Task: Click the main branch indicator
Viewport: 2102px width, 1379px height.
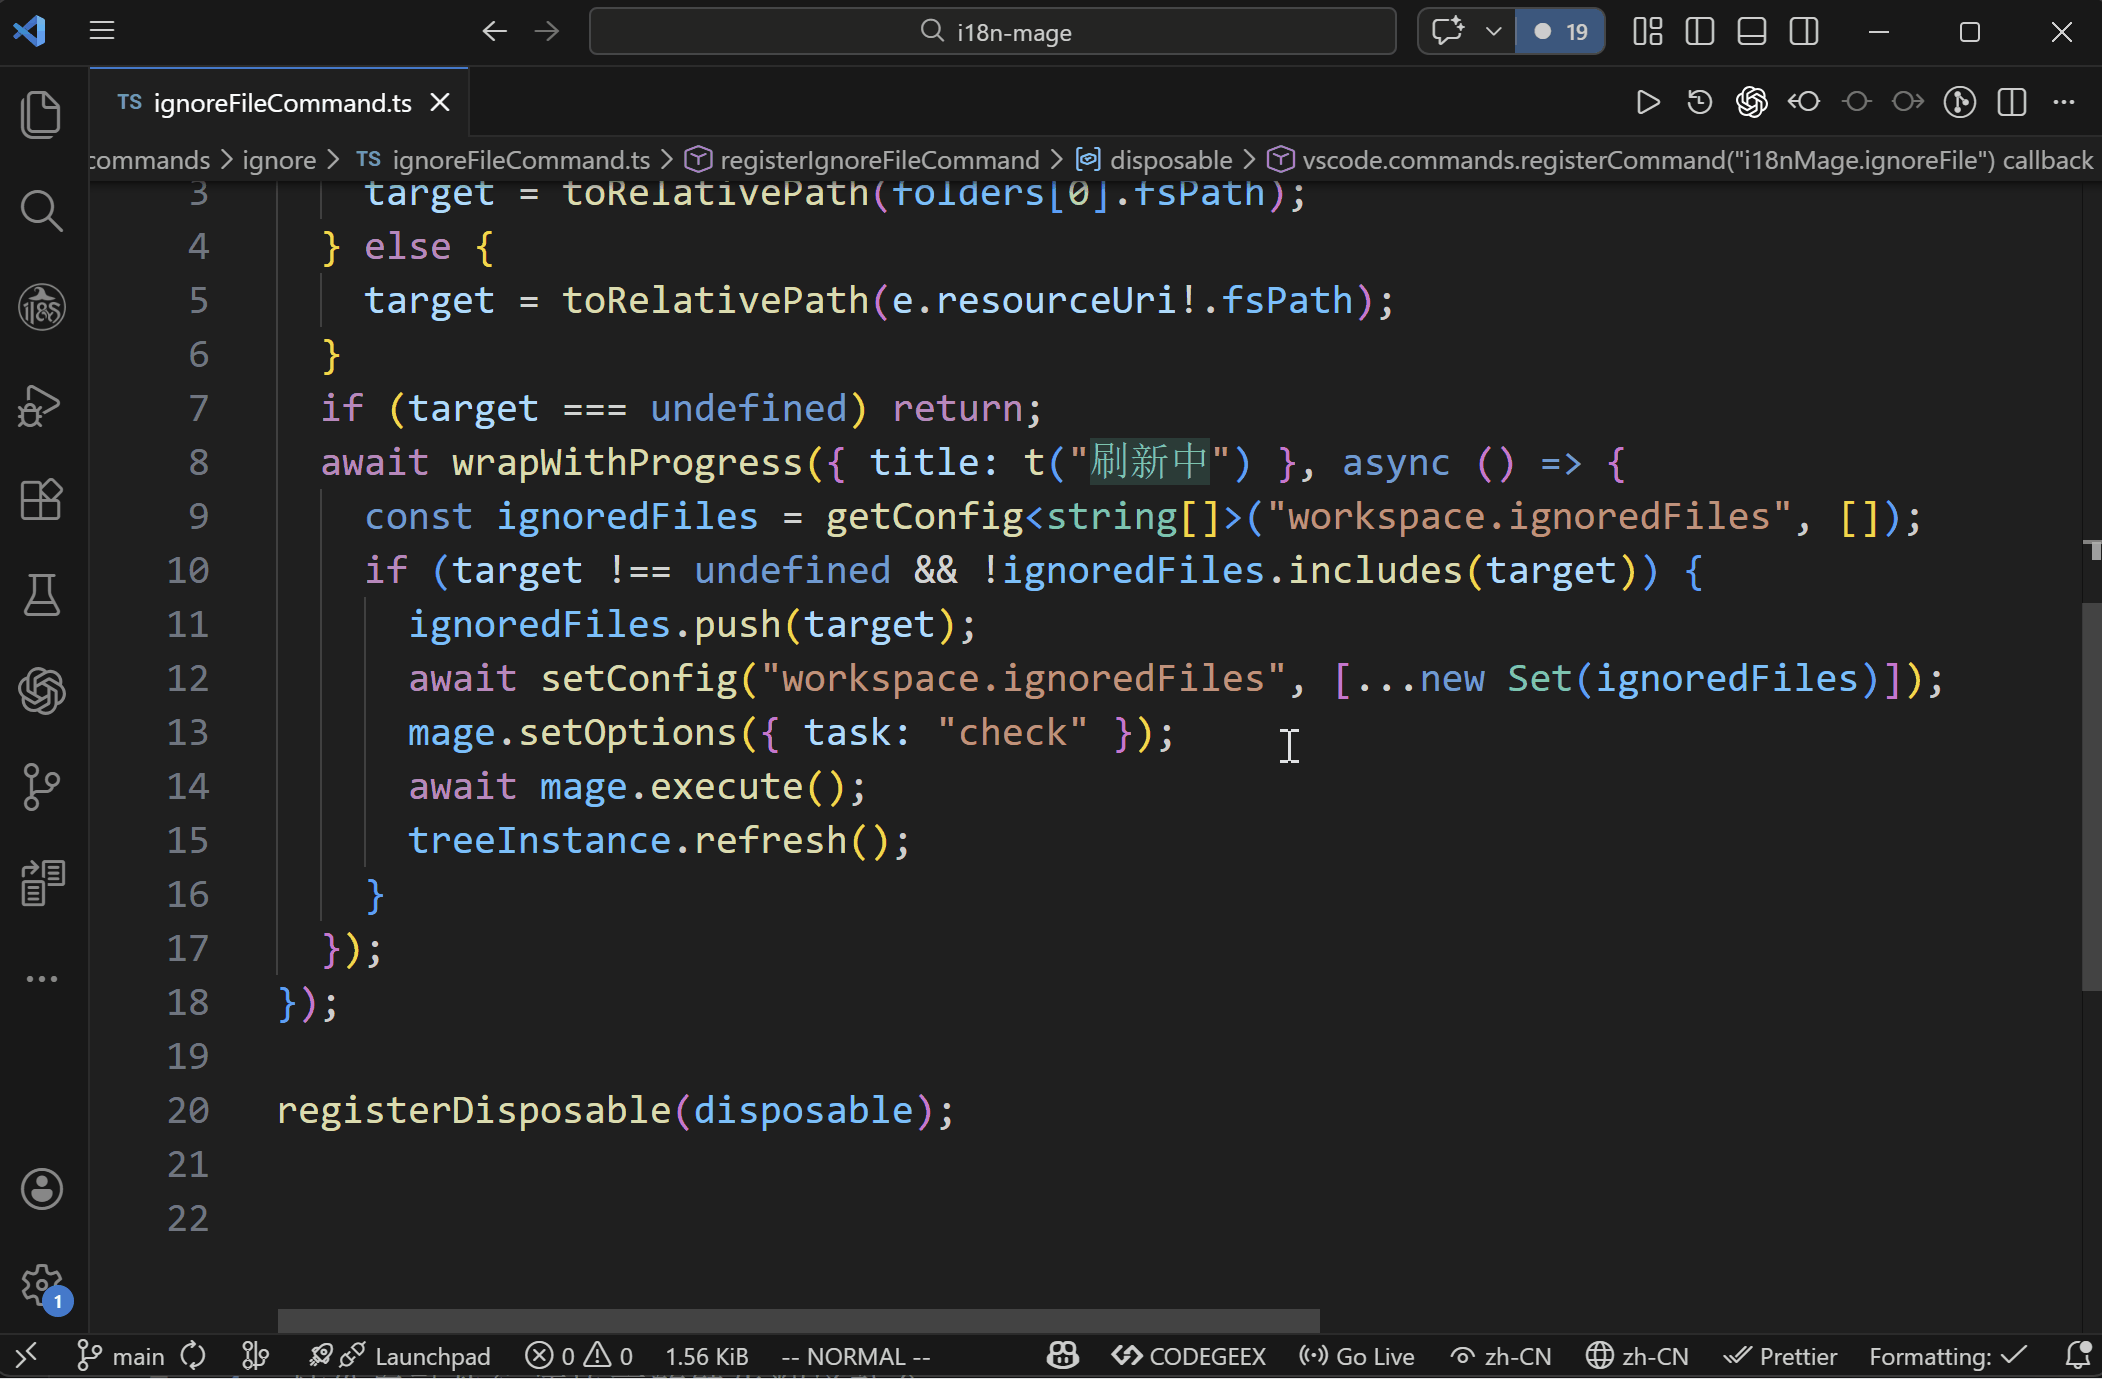Action: [x=121, y=1356]
